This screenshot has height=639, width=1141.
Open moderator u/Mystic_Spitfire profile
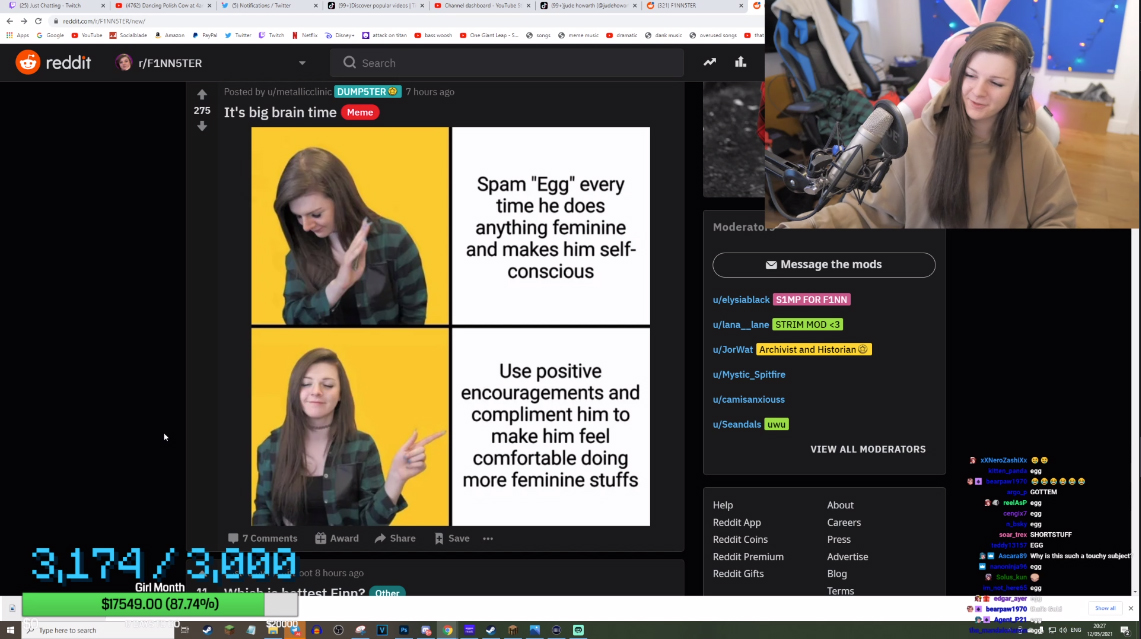[749, 375]
